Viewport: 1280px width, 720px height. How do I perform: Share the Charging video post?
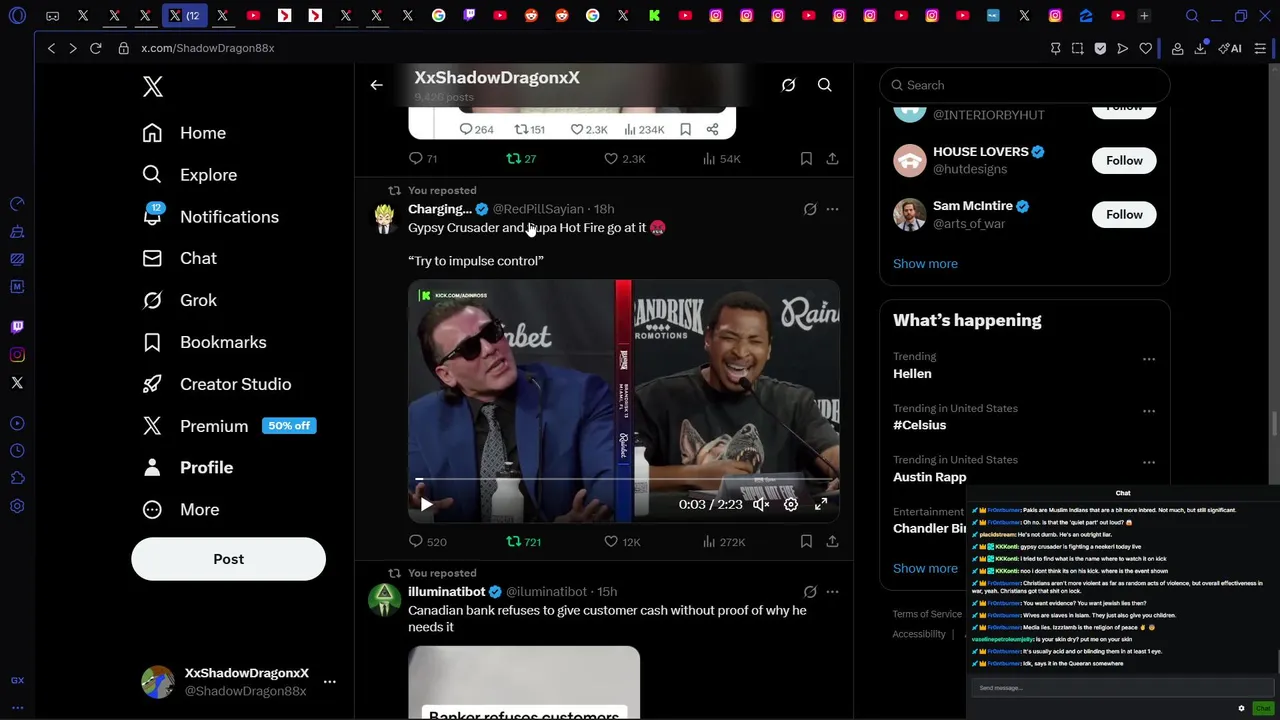coord(832,542)
